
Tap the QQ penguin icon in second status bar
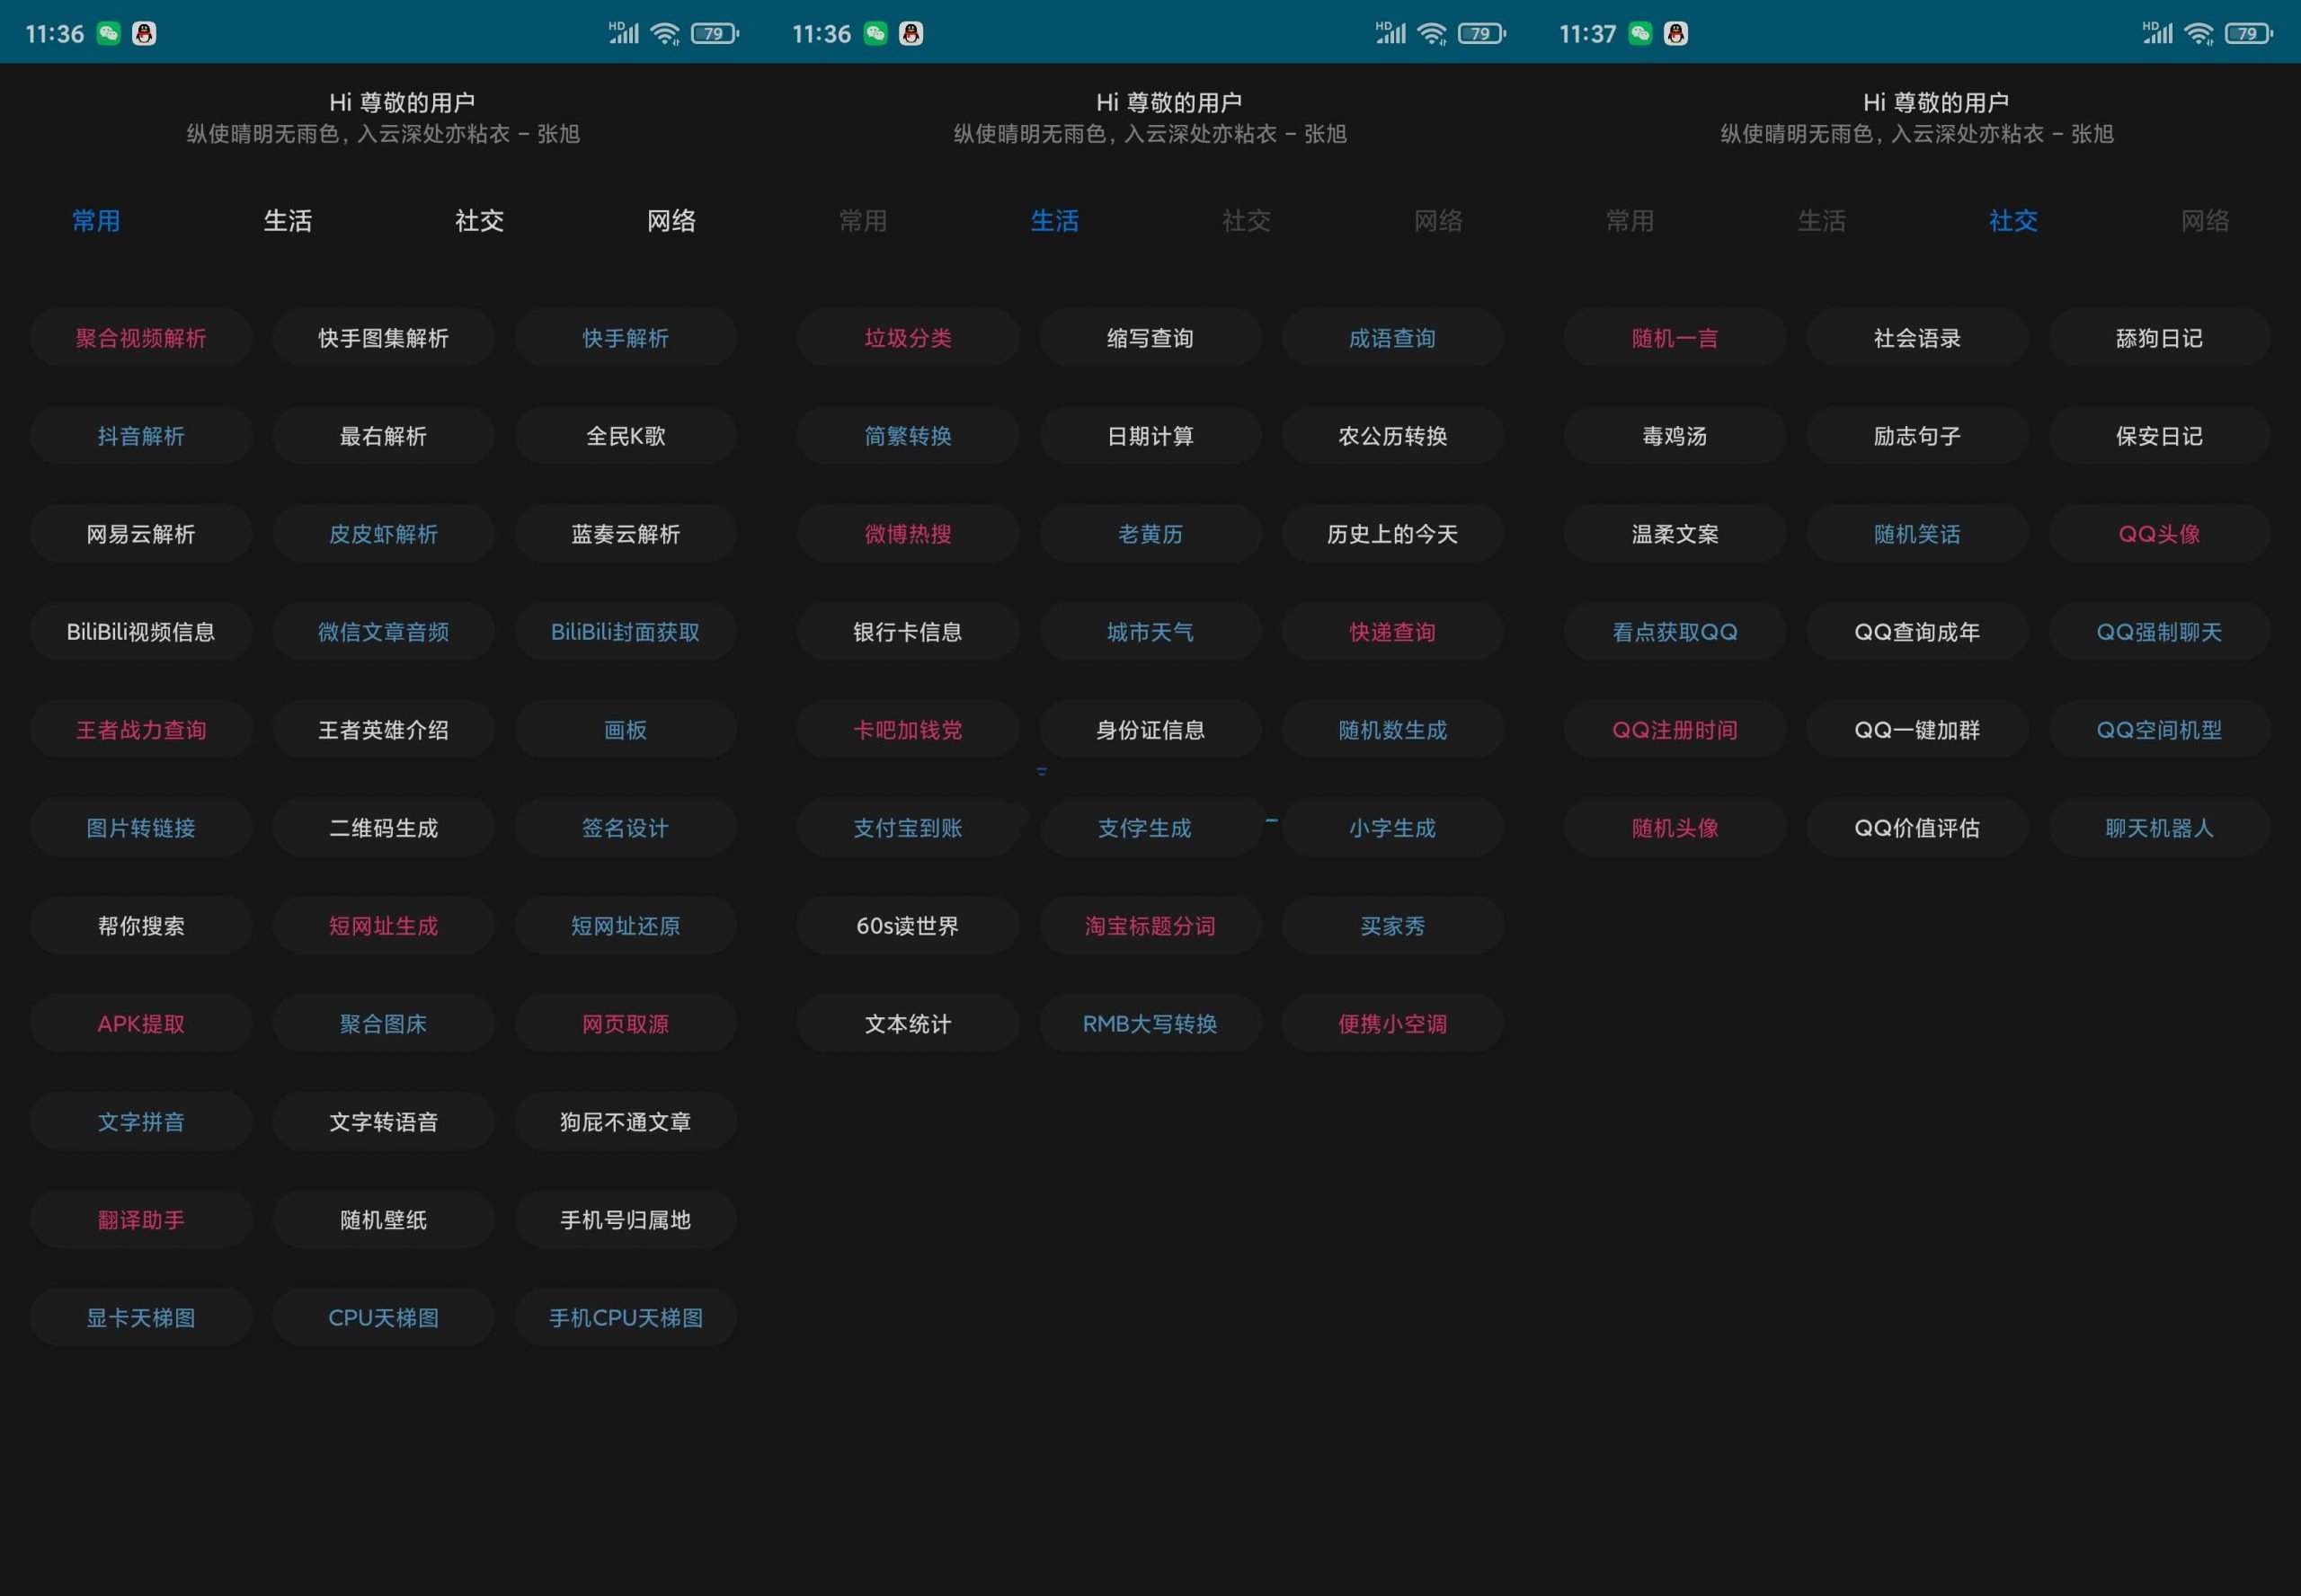pyautogui.click(x=911, y=33)
